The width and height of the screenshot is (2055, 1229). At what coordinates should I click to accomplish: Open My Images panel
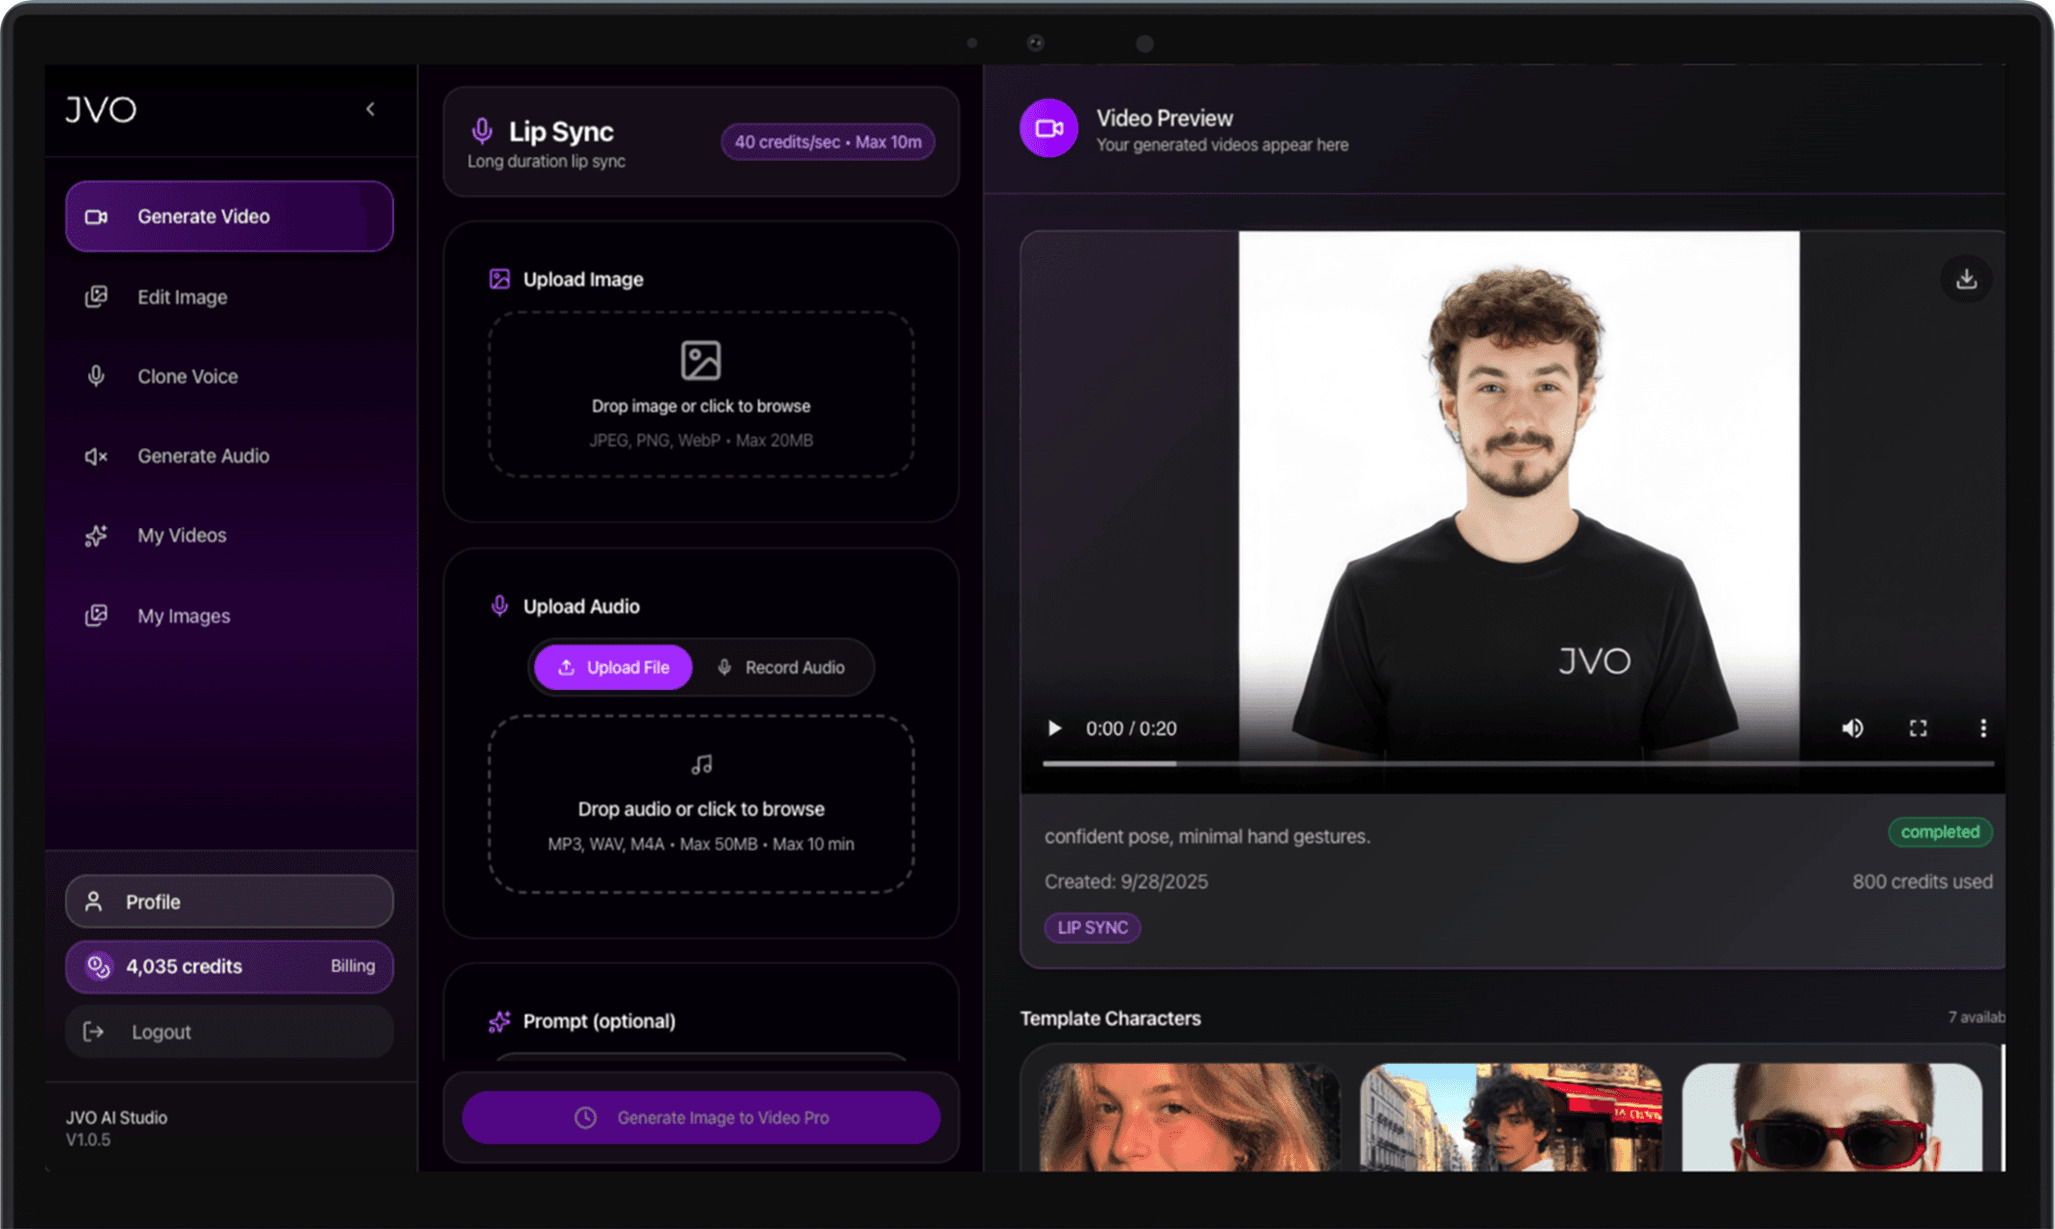click(x=183, y=615)
